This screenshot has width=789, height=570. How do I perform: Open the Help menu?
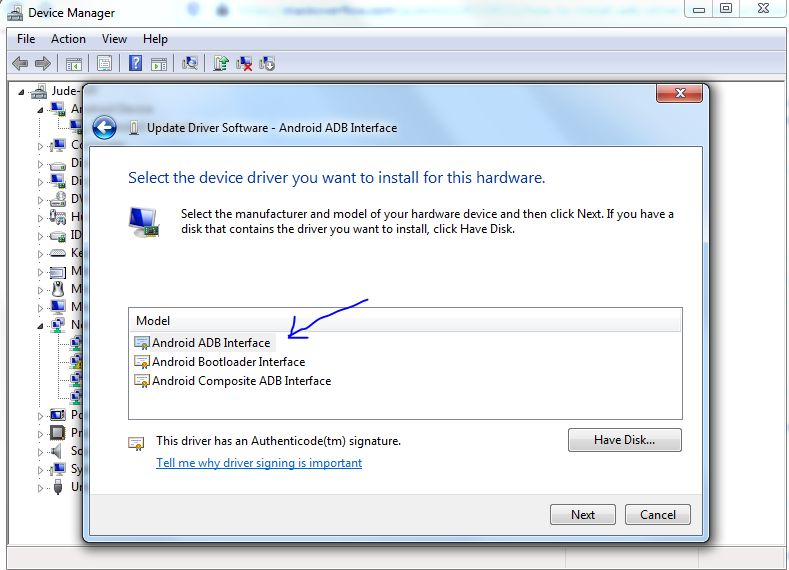[155, 39]
